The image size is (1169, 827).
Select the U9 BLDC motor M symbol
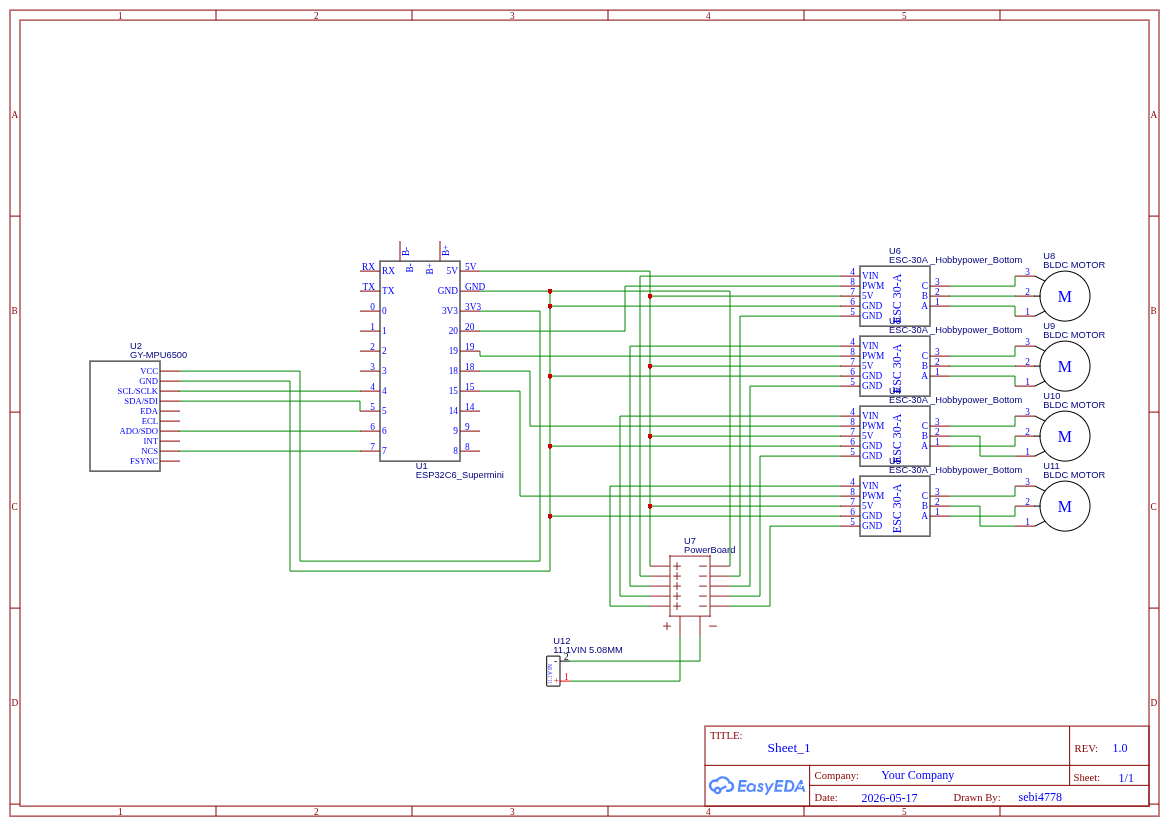pyautogui.click(x=1065, y=366)
